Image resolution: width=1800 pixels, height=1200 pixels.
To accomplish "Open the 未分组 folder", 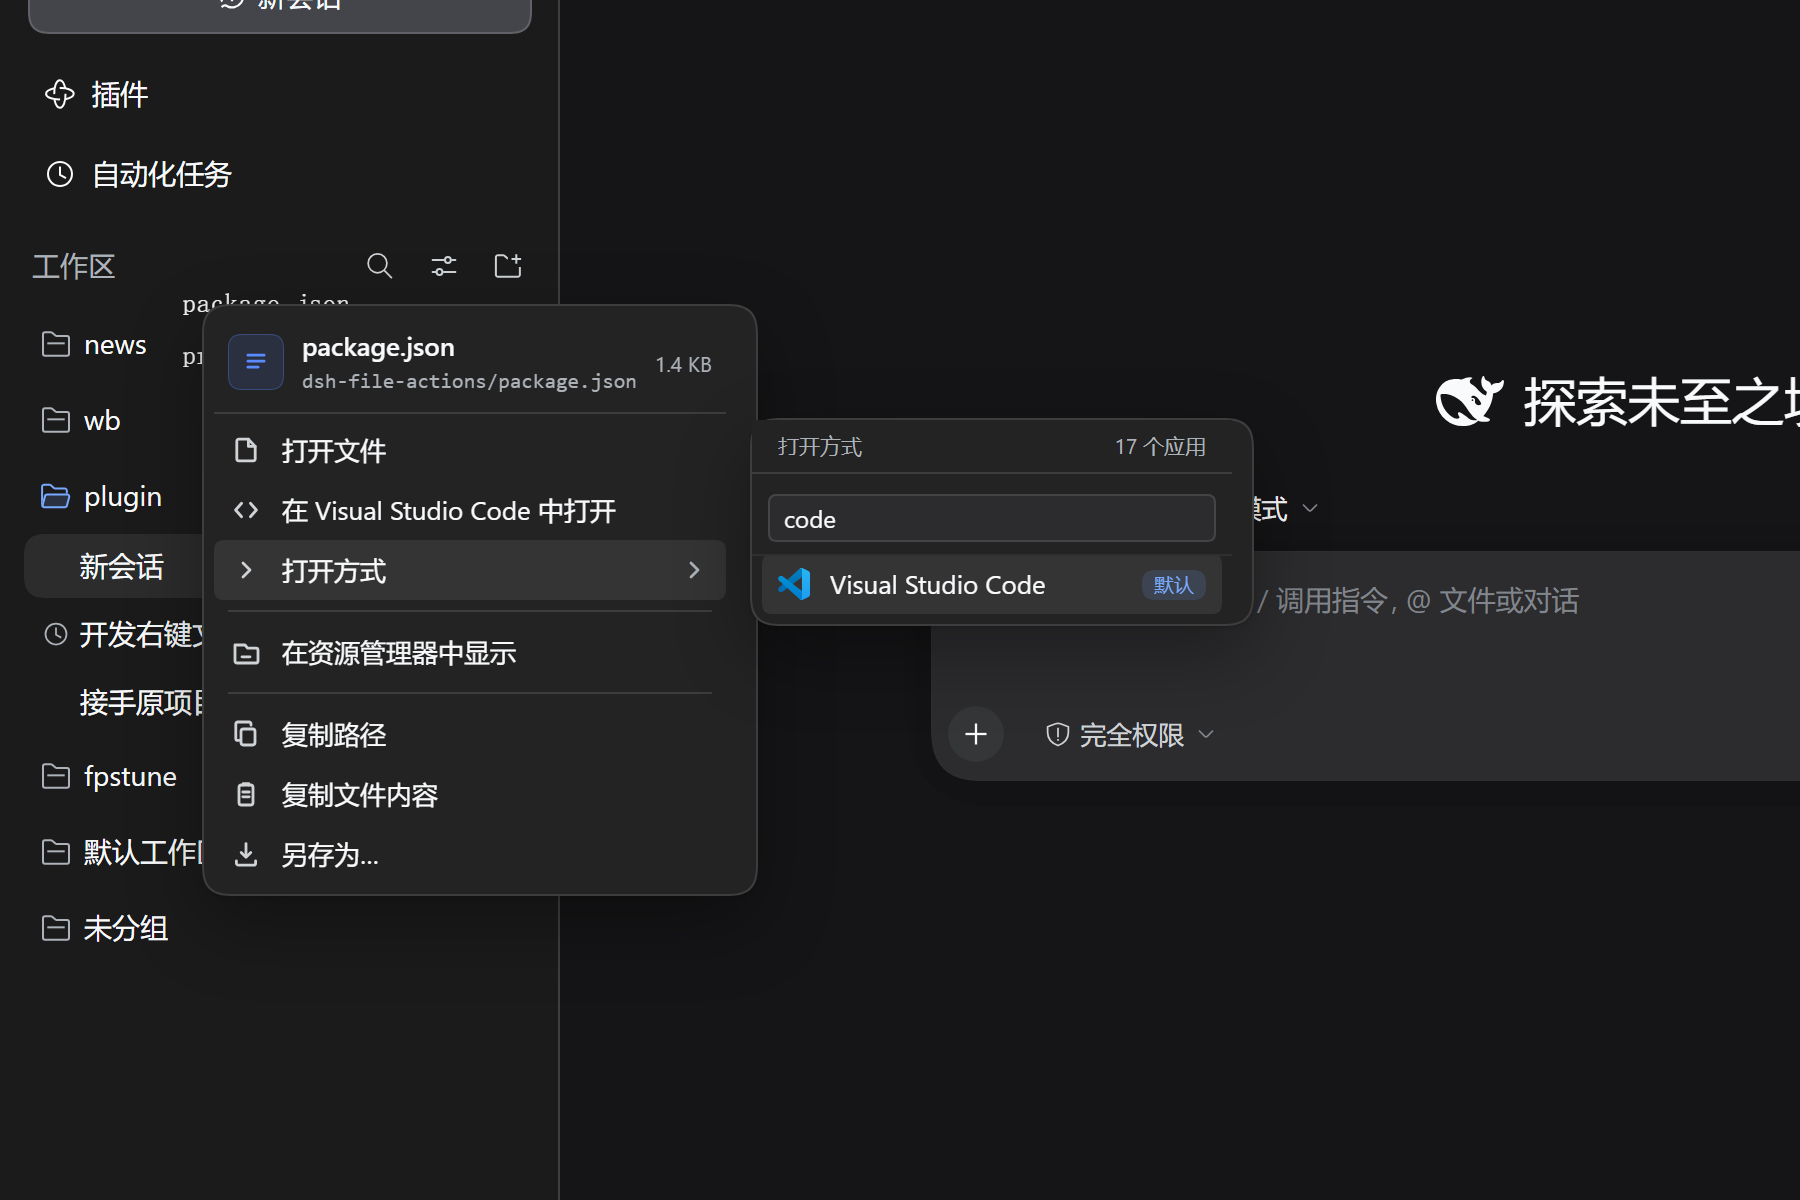I will [105, 929].
